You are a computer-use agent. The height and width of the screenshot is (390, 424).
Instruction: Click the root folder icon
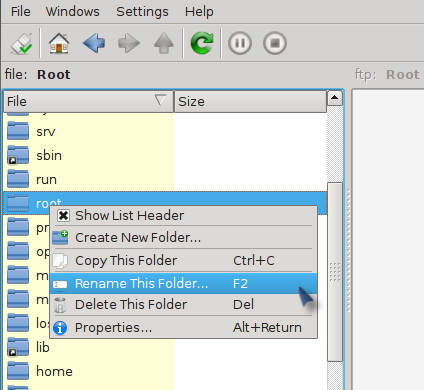pos(18,203)
